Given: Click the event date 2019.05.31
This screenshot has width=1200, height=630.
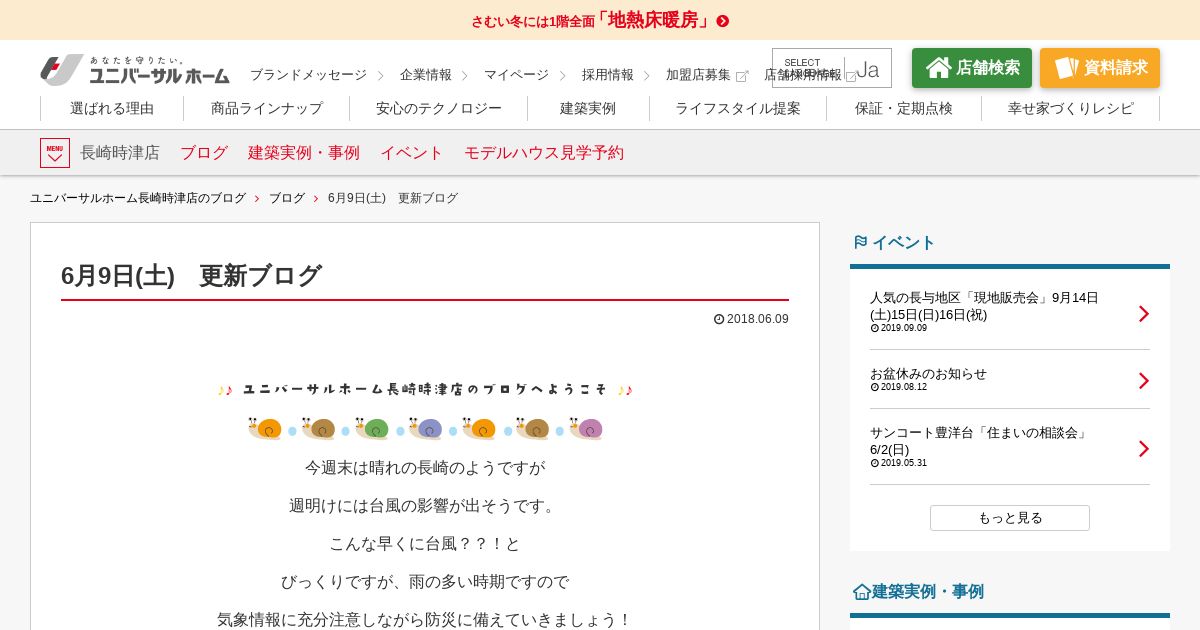Looking at the screenshot, I should (904, 463).
